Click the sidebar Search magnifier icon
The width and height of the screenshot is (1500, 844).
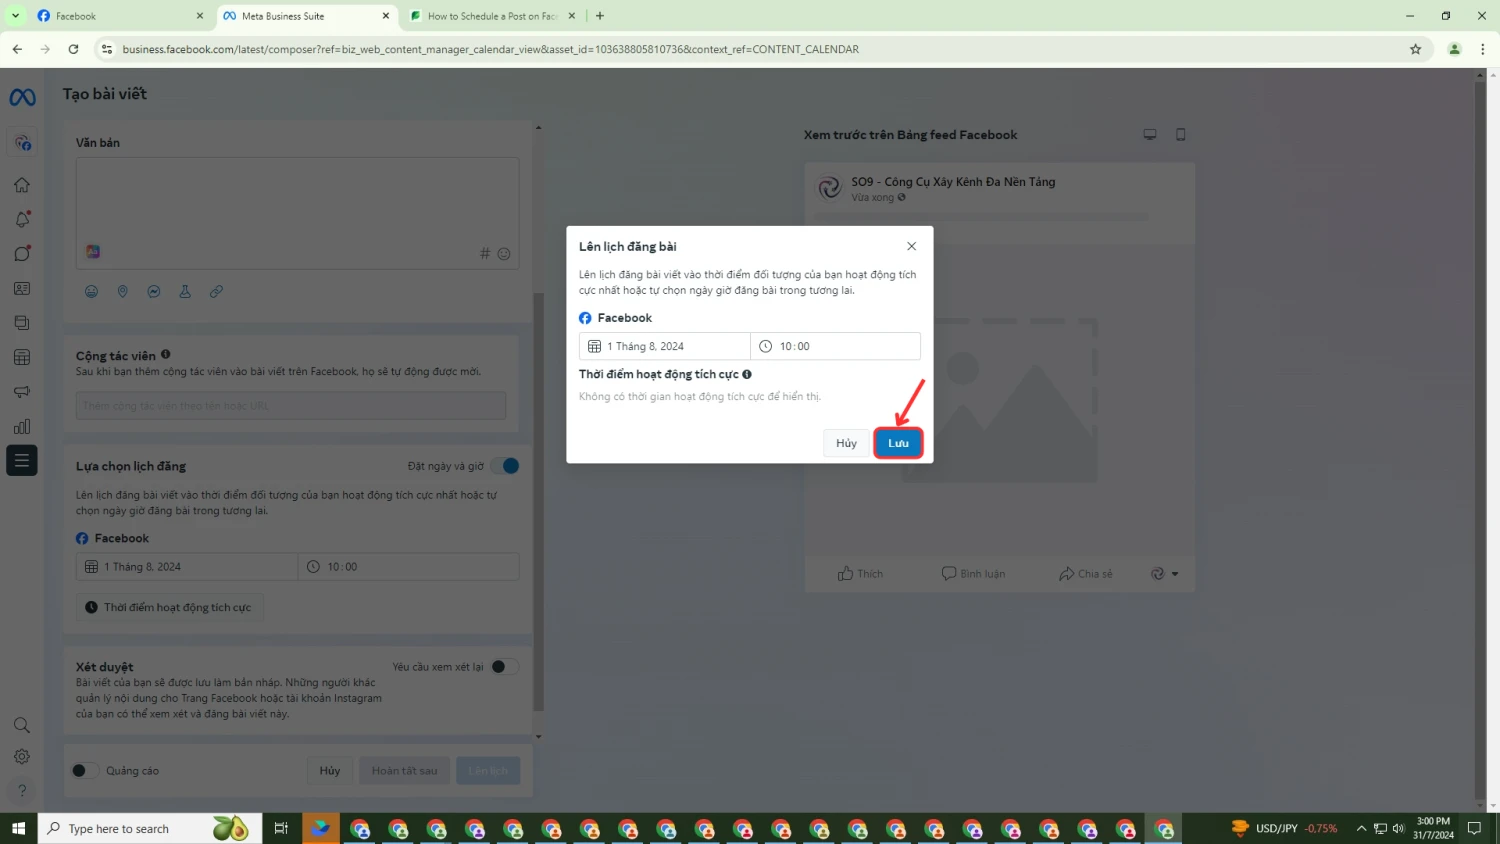22,725
